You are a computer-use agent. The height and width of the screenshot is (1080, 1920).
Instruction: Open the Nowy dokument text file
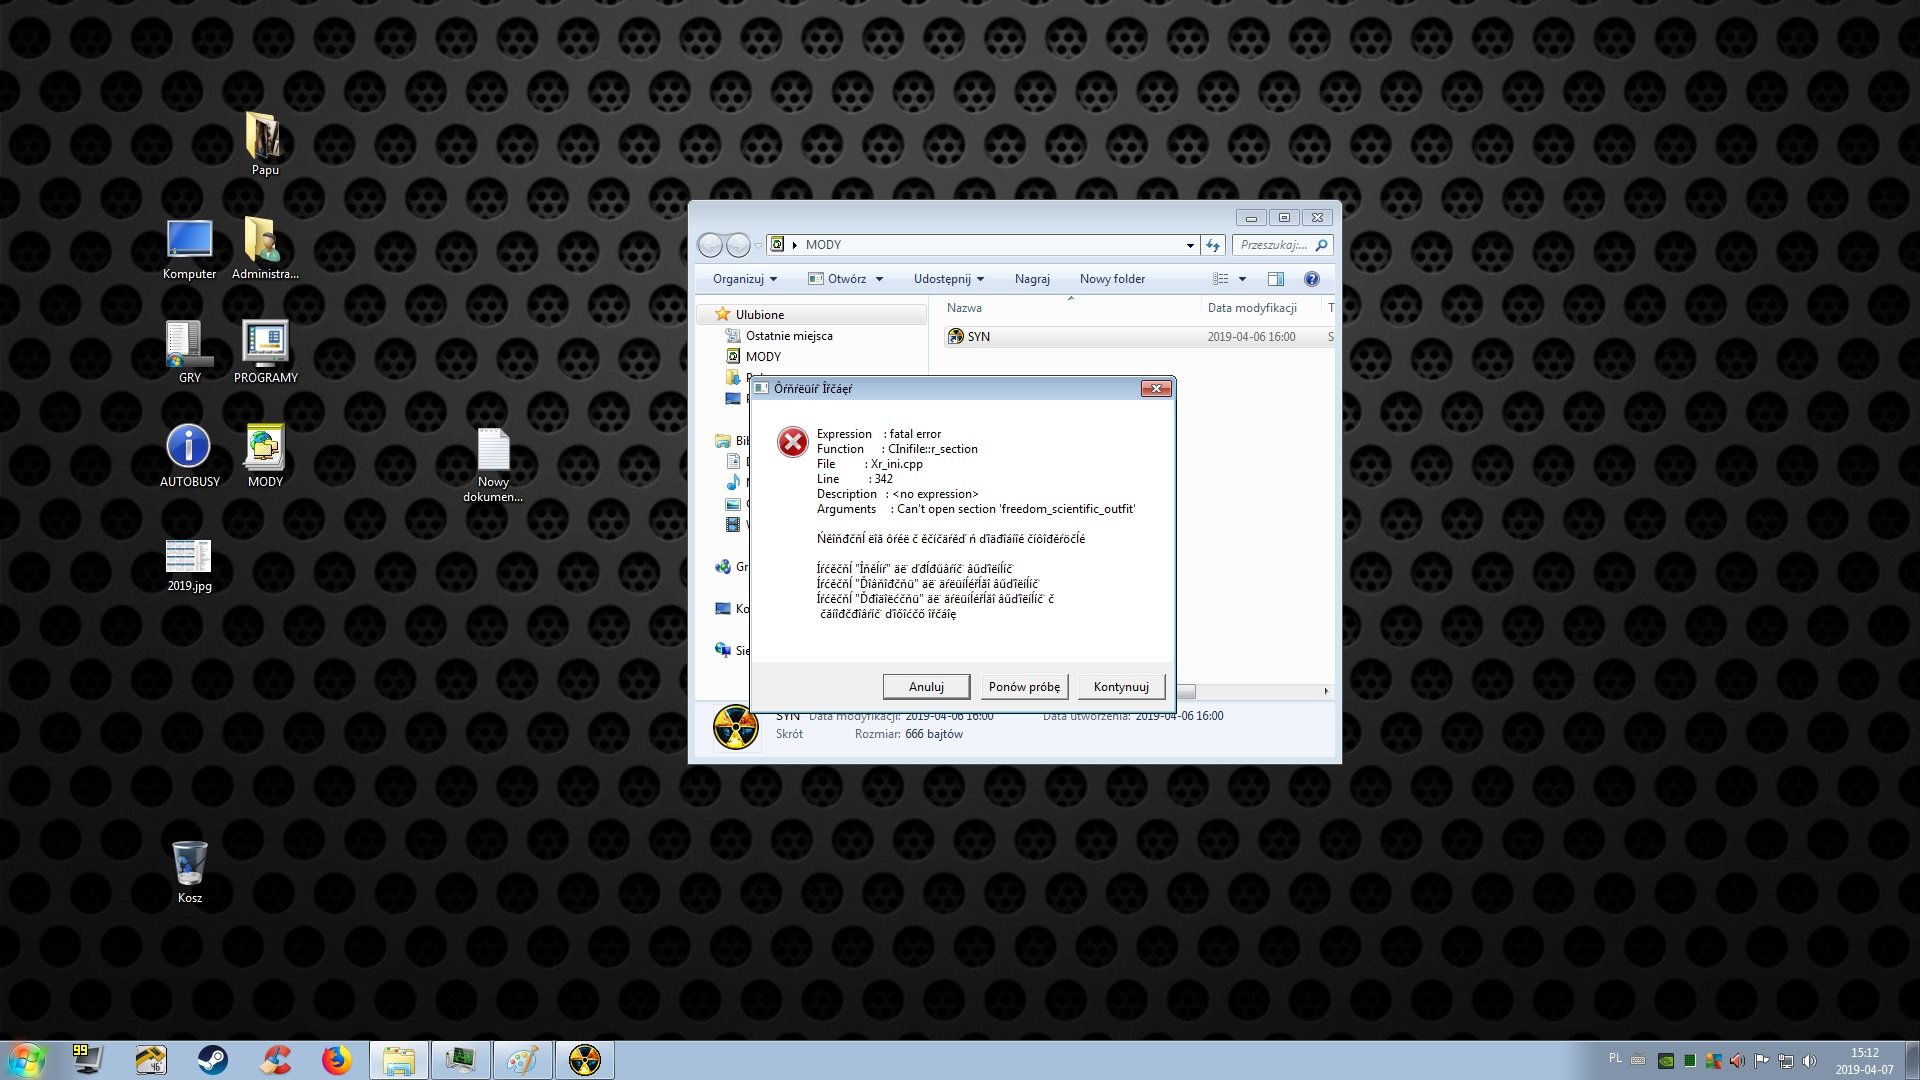tap(493, 465)
